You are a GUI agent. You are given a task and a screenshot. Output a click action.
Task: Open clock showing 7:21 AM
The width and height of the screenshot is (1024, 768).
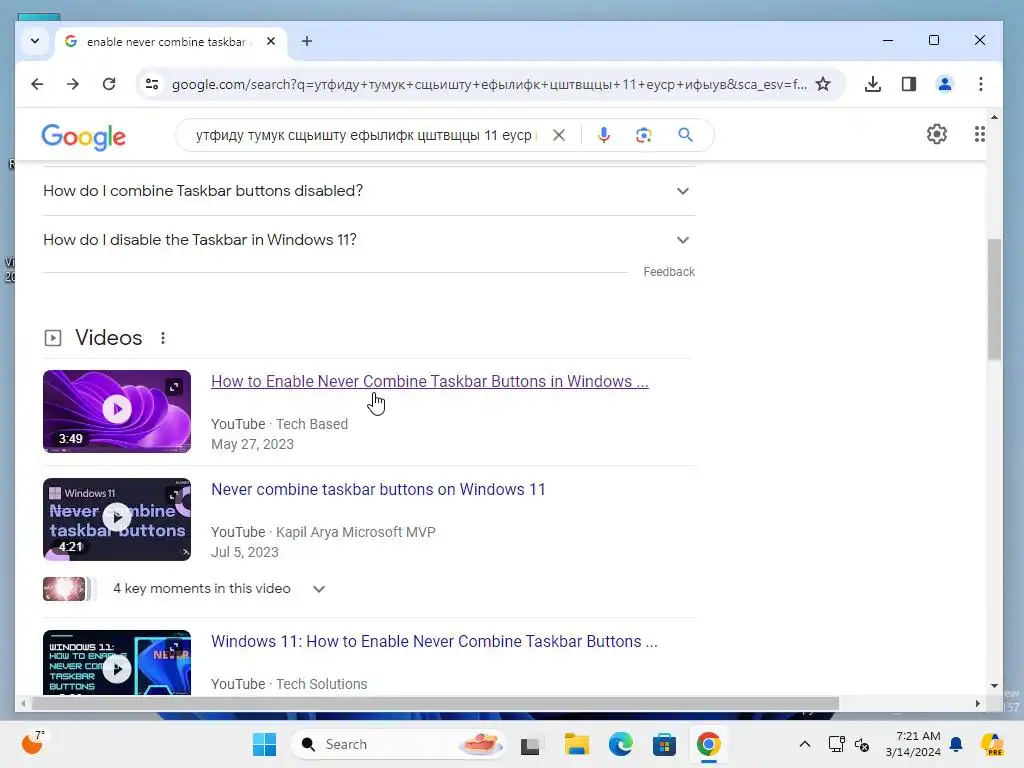pyautogui.click(x=914, y=744)
